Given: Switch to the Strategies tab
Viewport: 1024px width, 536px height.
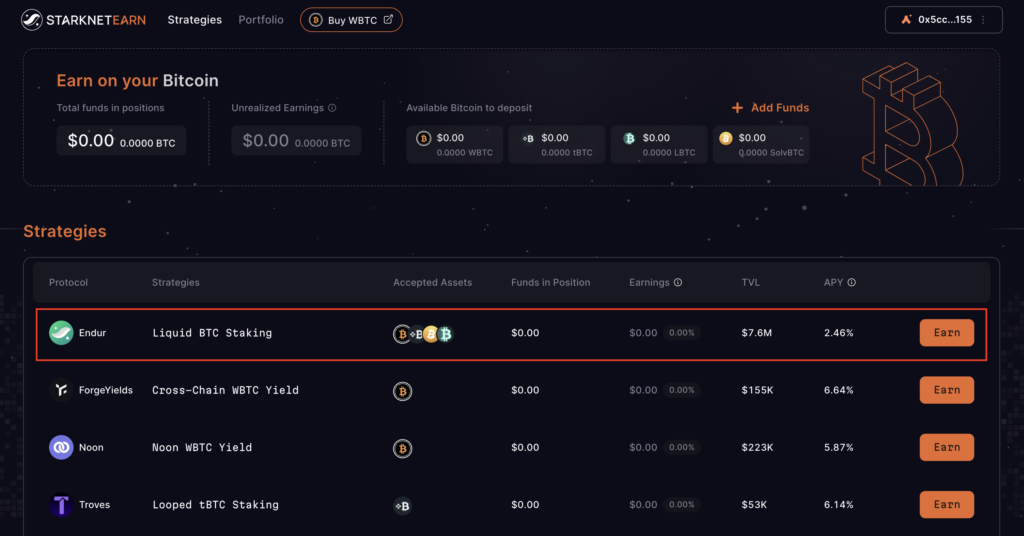Looking at the screenshot, I should pos(195,20).
